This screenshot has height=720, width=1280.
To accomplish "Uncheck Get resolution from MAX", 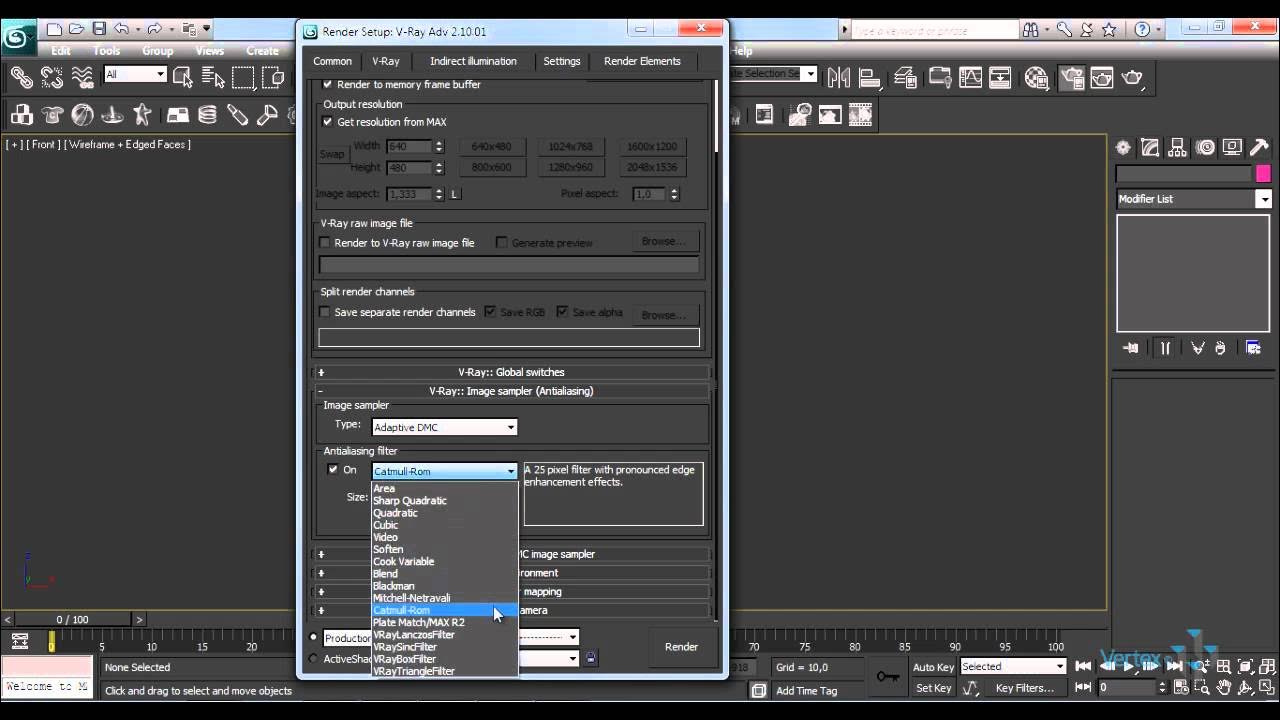I will tap(327, 122).
